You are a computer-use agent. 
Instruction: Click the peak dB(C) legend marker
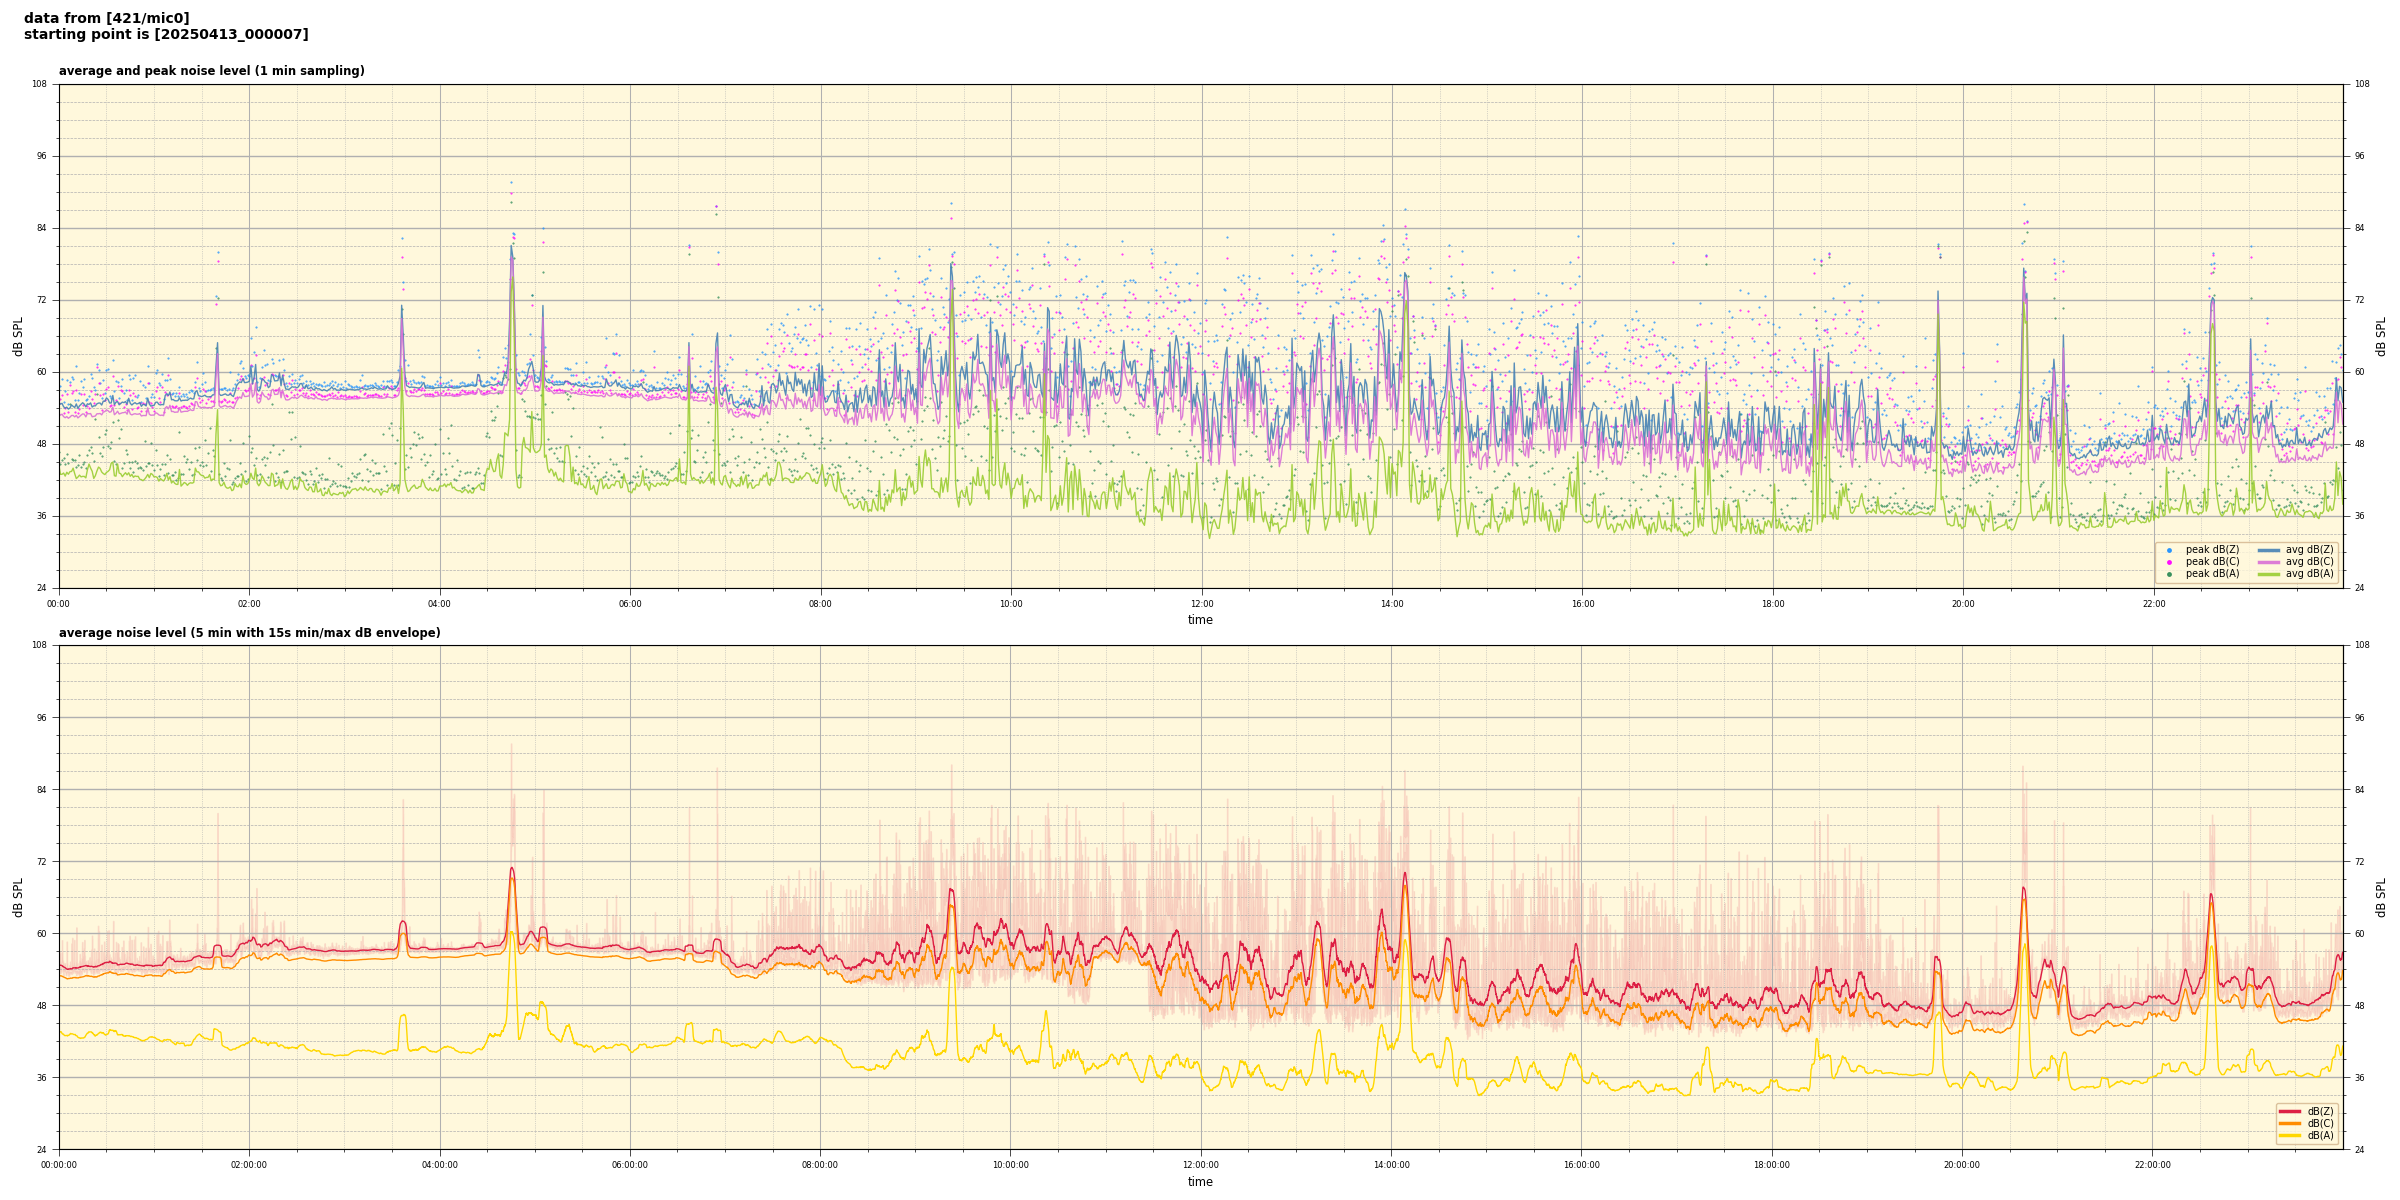tap(2169, 562)
